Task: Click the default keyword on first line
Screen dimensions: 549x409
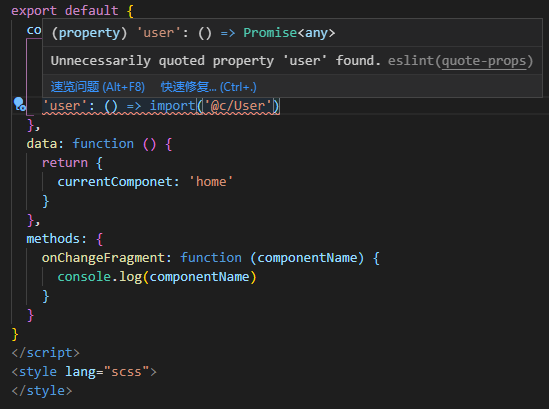Action: click(92, 11)
